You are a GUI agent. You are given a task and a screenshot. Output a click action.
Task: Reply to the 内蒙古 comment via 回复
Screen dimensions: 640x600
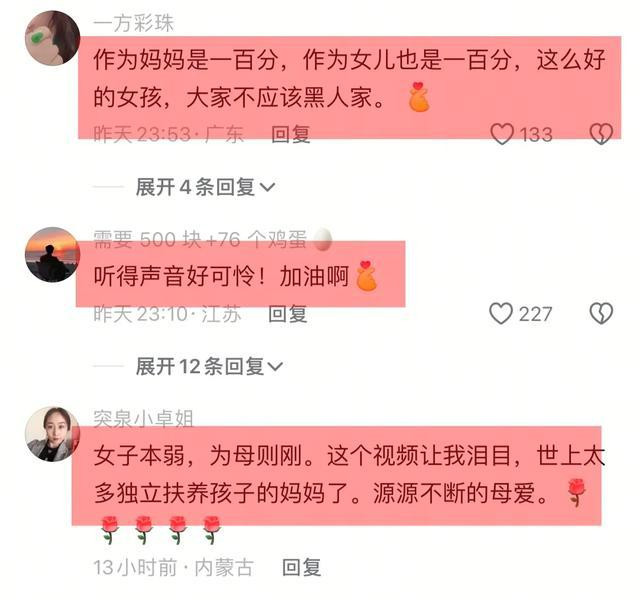coord(302,567)
